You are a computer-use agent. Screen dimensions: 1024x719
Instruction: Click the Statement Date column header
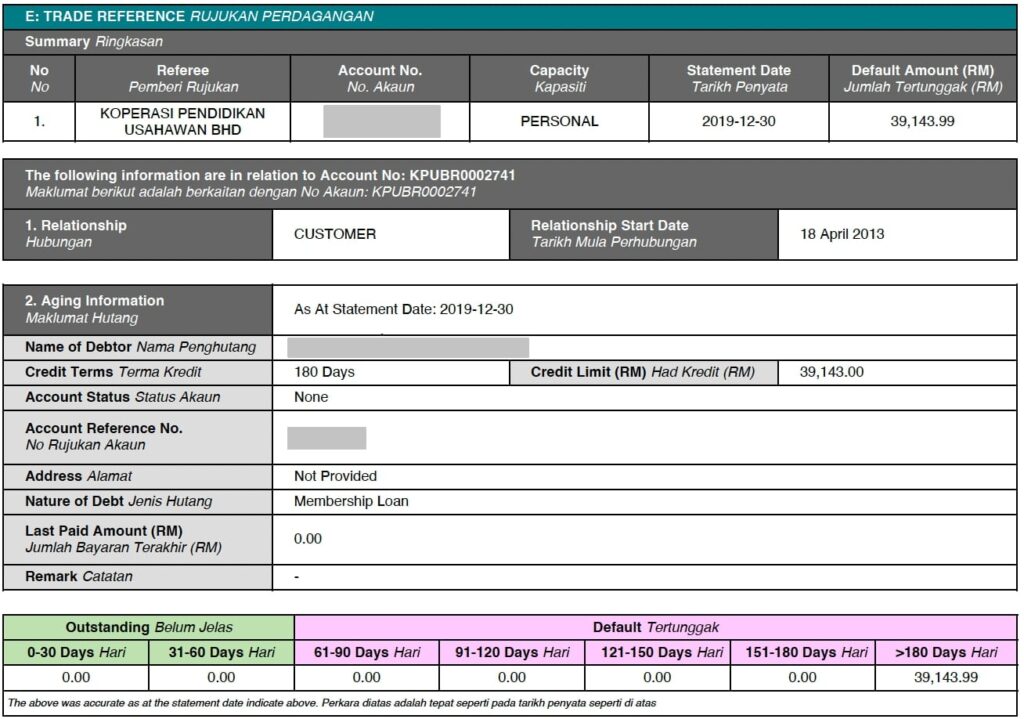click(x=739, y=78)
